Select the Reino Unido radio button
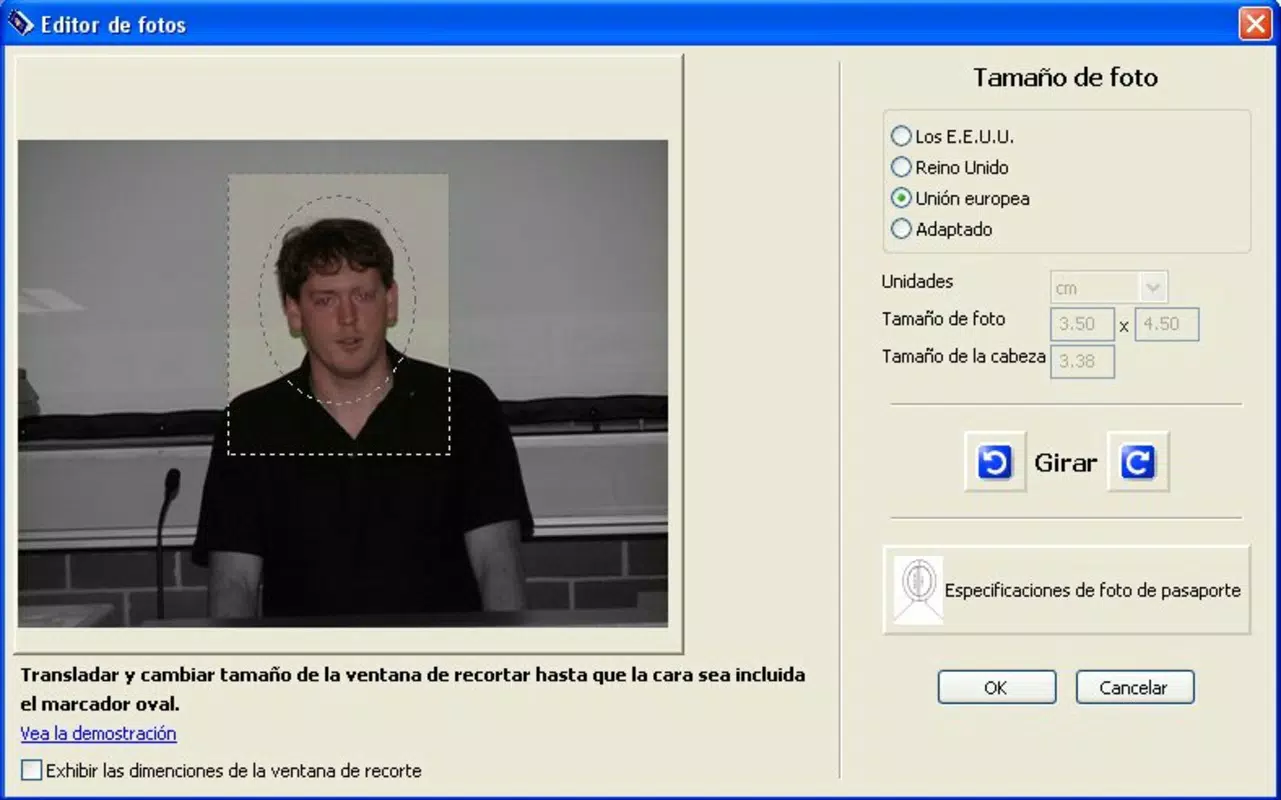The height and width of the screenshot is (800, 1281). (x=901, y=167)
